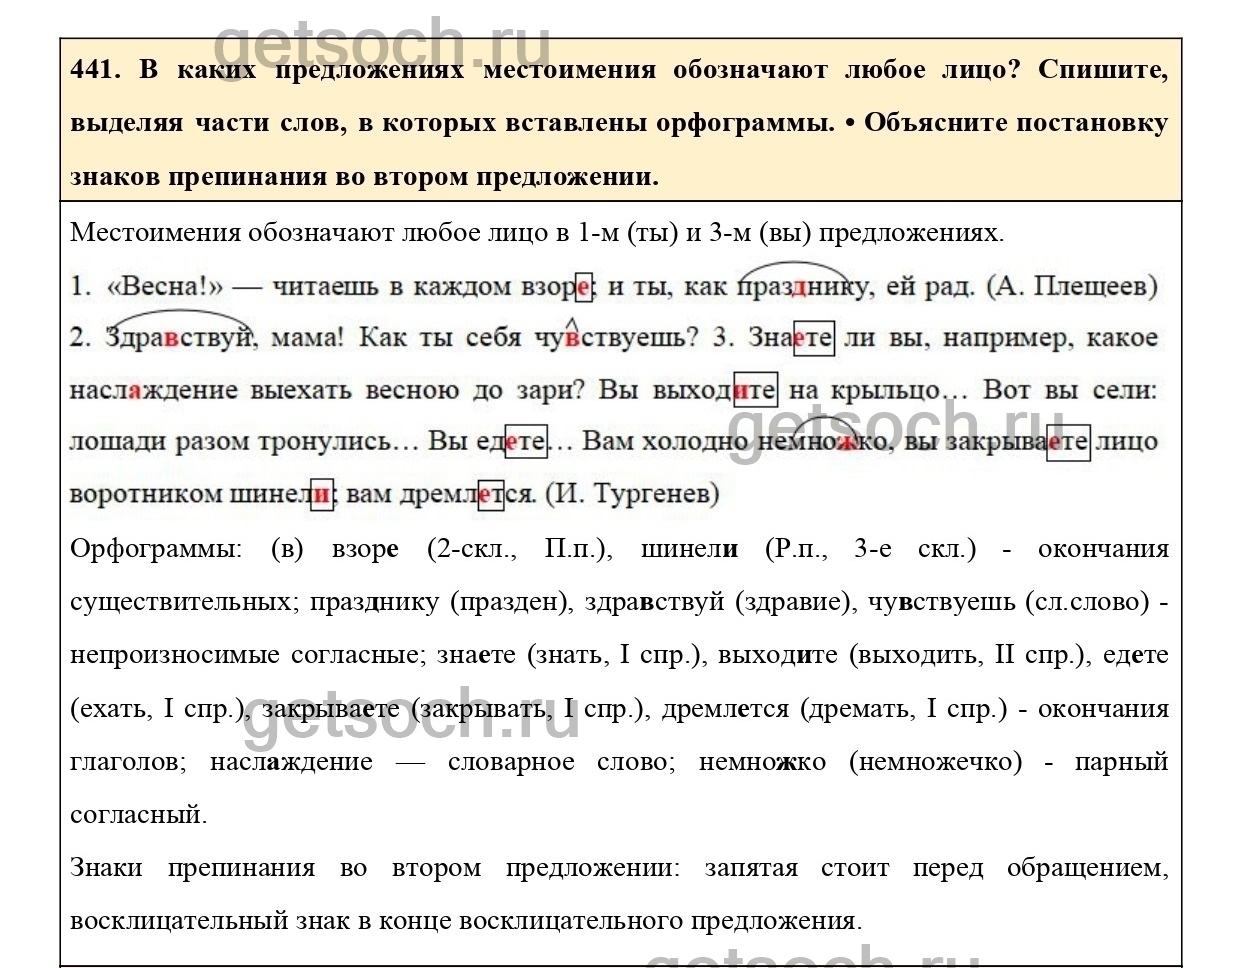Click the red letter in «наслаждение» before «выехать»
Image resolution: width=1244 pixels, height=968 pixels.
[x=134, y=390]
